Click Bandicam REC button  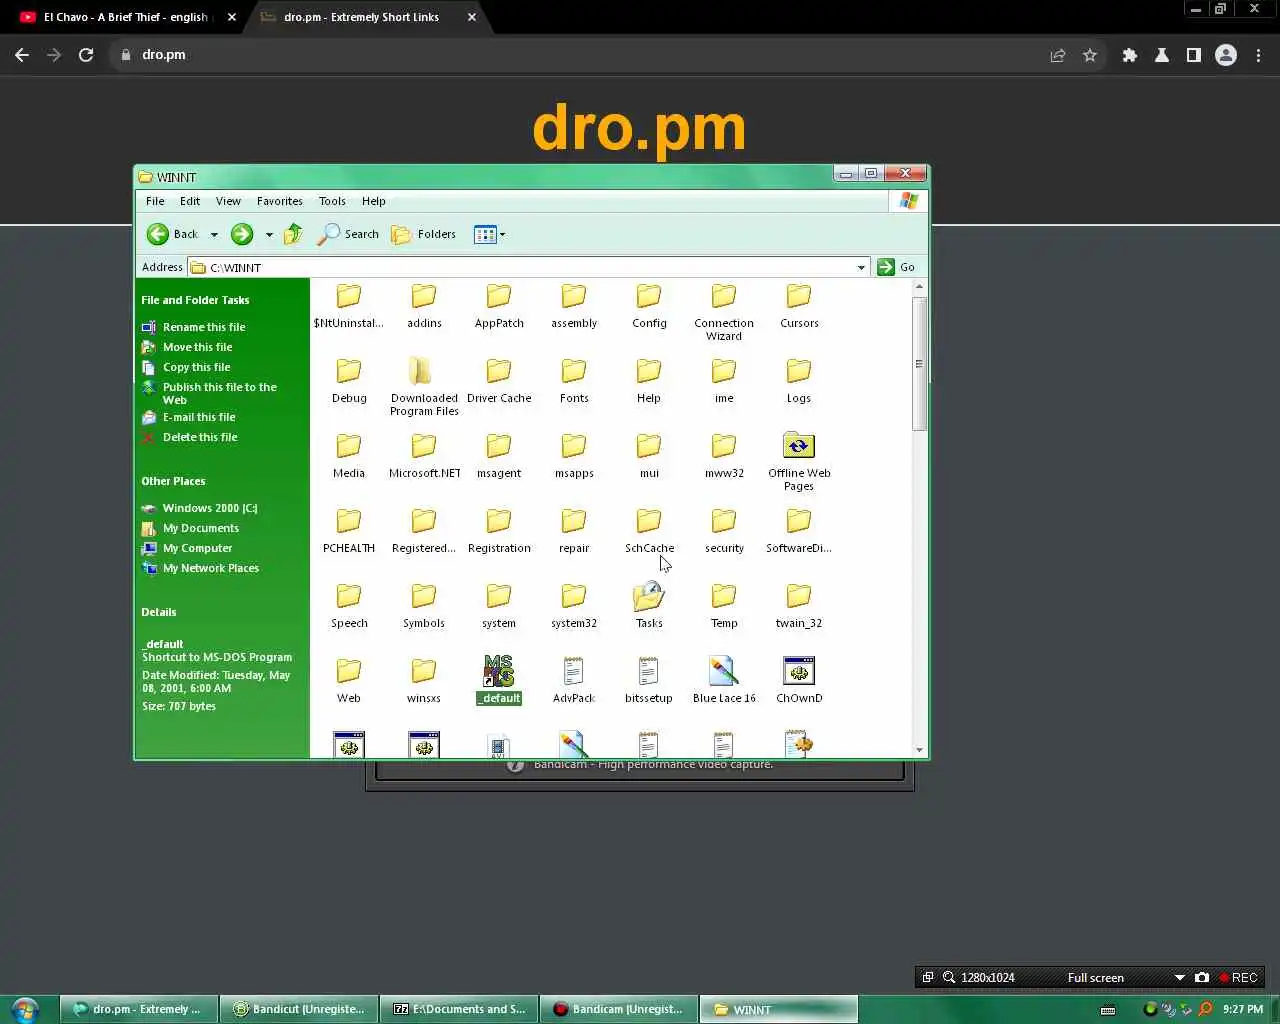pos(1238,977)
